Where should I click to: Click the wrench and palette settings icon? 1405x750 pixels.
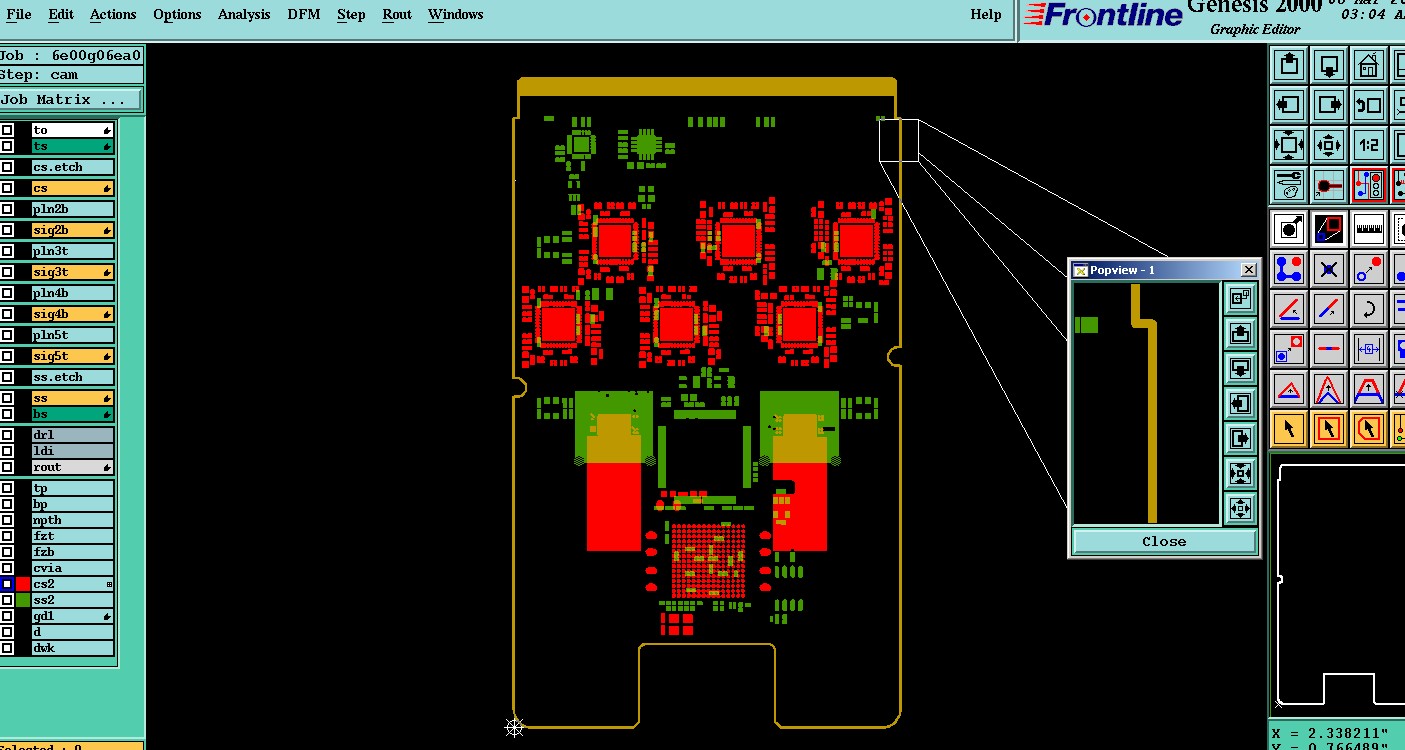pyautogui.click(x=1289, y=185)
